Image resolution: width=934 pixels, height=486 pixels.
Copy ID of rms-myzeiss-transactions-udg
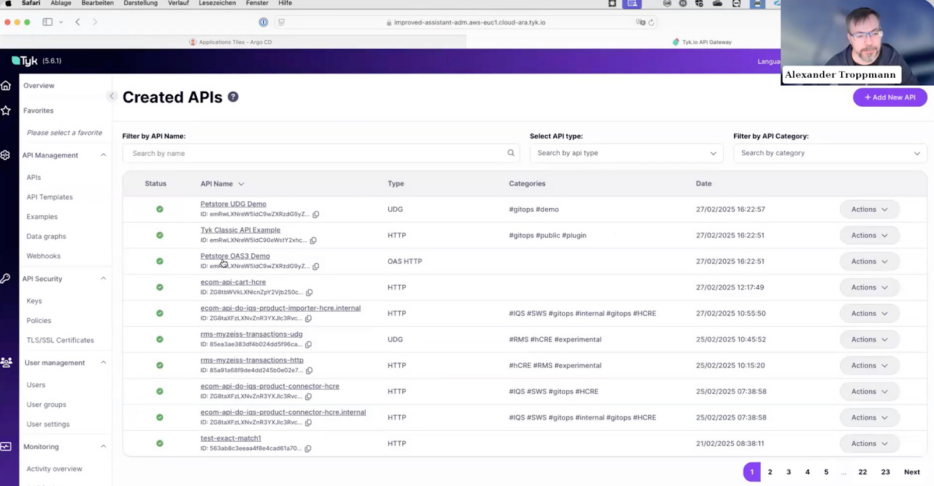309,344
